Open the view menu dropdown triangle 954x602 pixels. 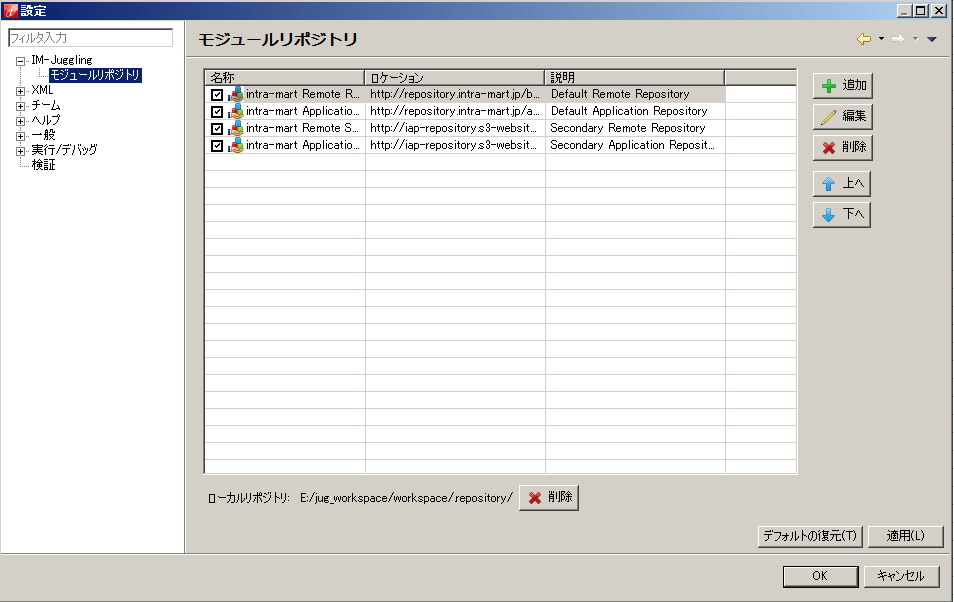click(x=931, y=39)
